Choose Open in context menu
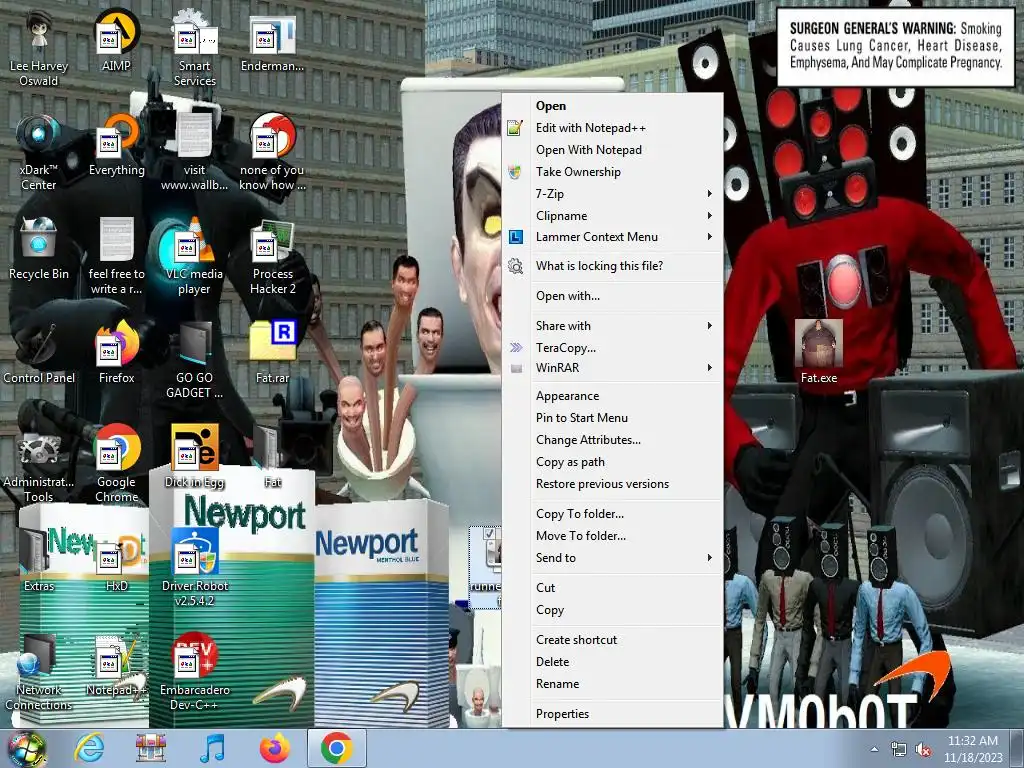The width and height of the screenshot is (1024, 768). (x=624, y=106)
